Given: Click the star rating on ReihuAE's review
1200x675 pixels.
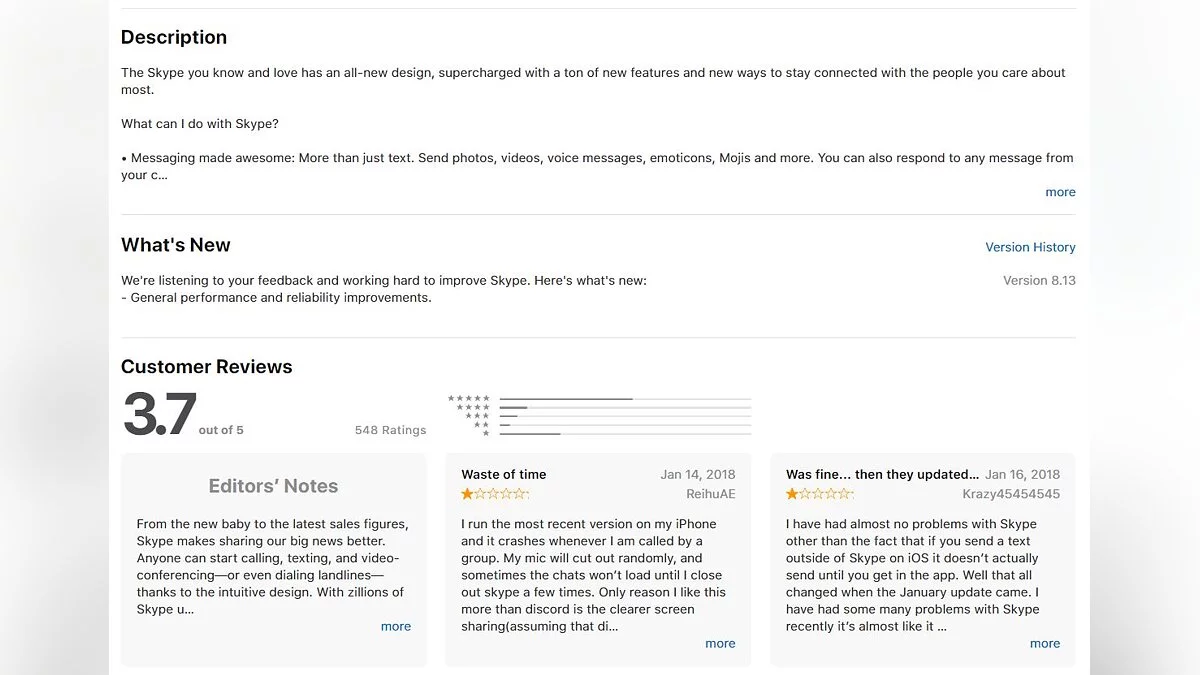Looking at the screenshot, I should tap(494, 494).
